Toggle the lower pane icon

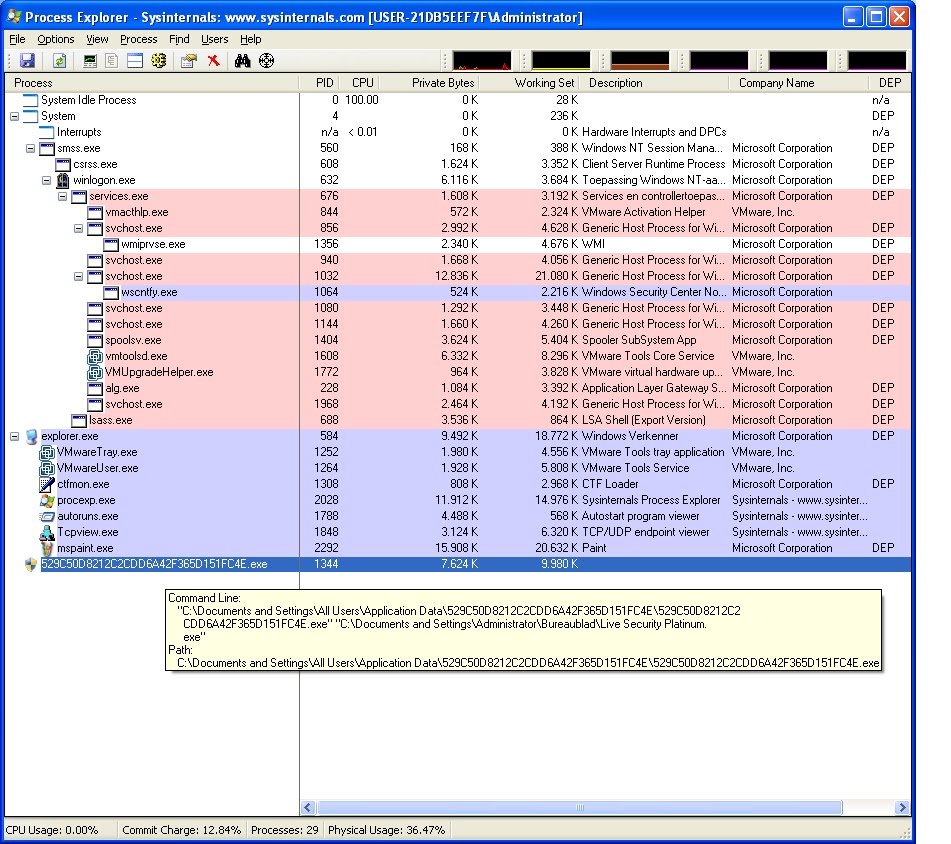(135, 61)
